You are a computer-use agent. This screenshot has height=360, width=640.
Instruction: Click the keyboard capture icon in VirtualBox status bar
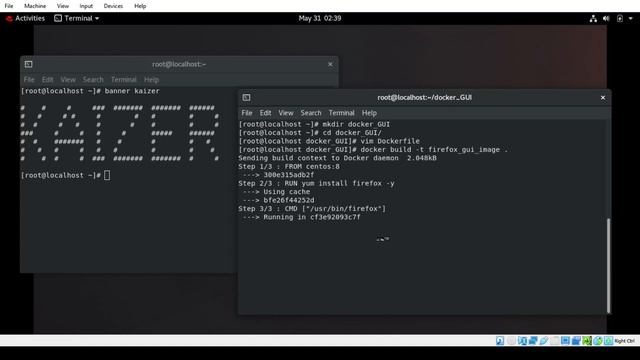pos(609,341)
